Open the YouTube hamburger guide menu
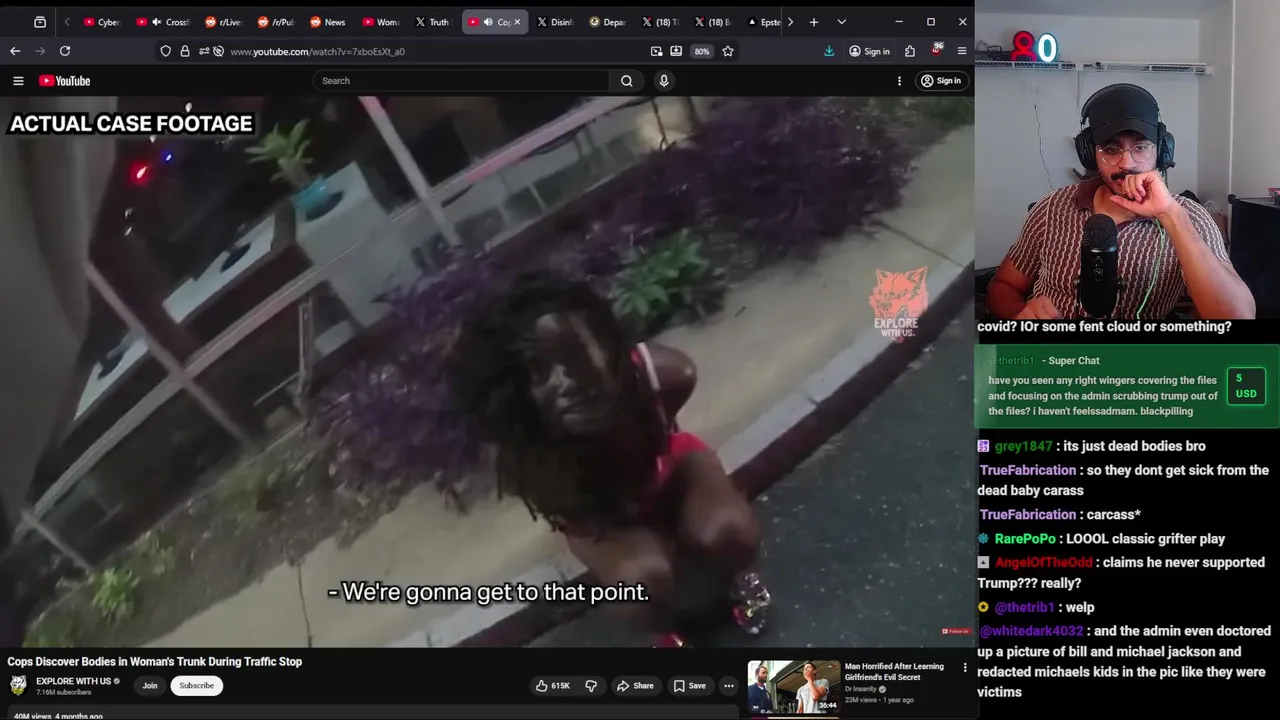 pyautogui.click(x=18, y=81)
